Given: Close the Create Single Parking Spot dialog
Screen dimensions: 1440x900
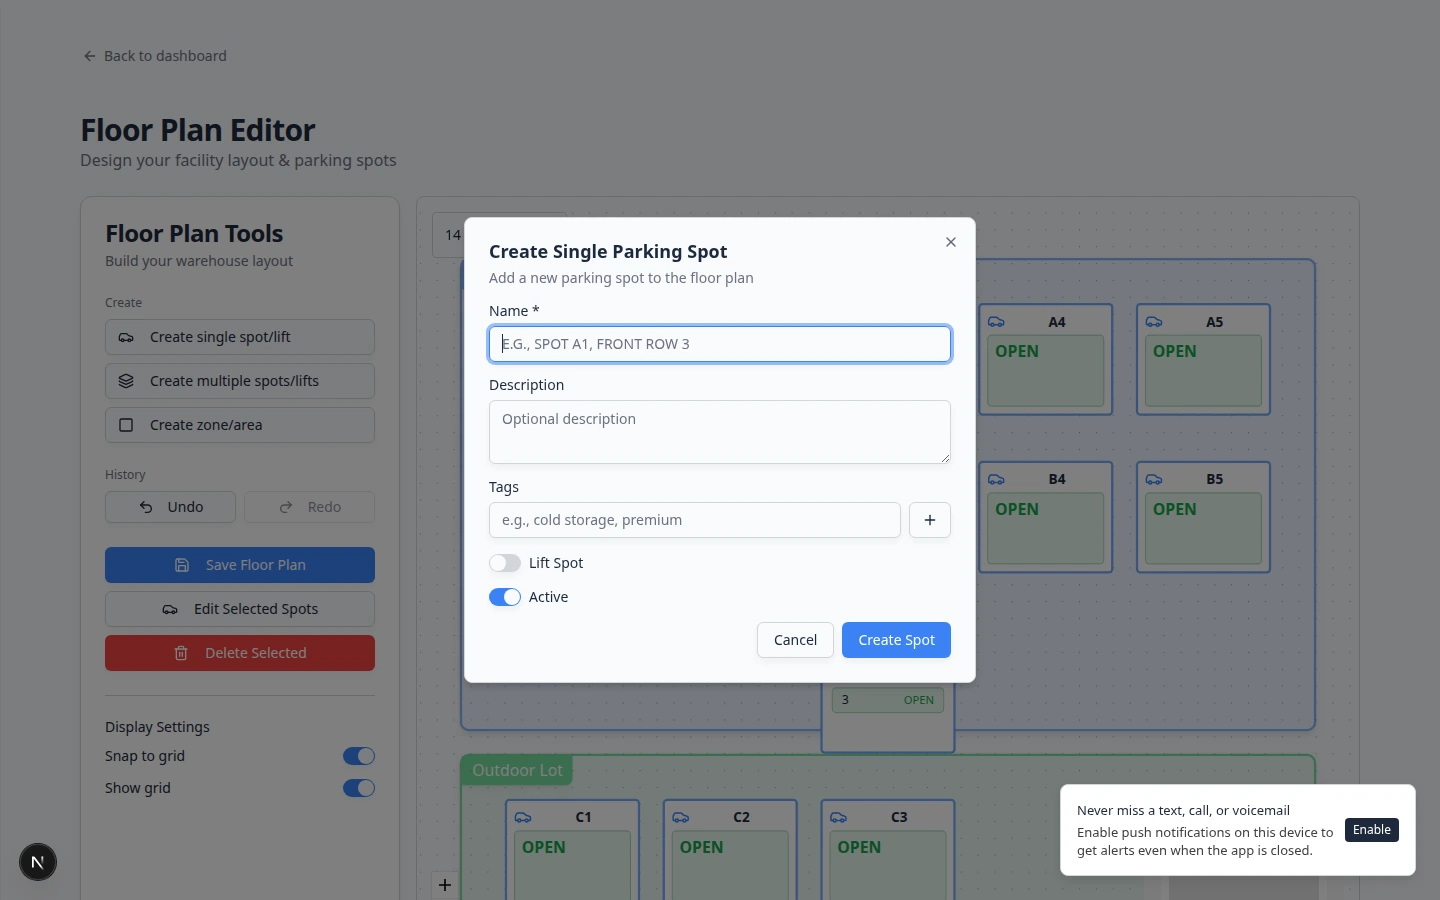Looking at the screenshot, I should pyautogui.click(x=951, y=242).
